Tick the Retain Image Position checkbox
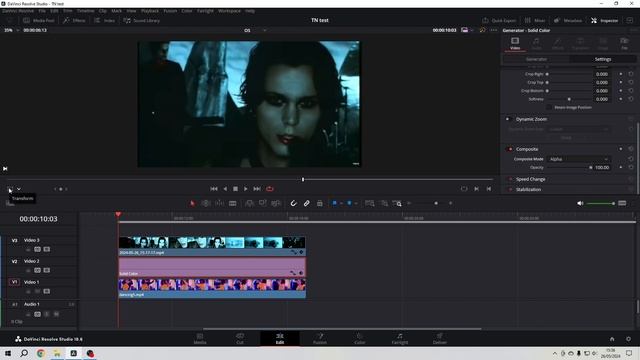 pos(549,107)
